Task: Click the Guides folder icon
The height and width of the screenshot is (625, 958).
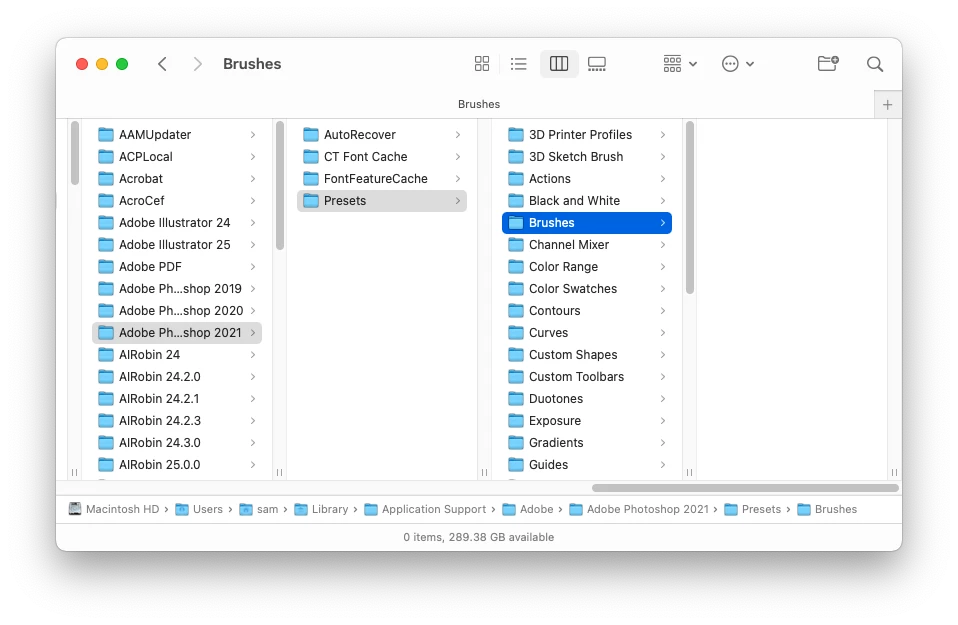Action: [516, 464]
